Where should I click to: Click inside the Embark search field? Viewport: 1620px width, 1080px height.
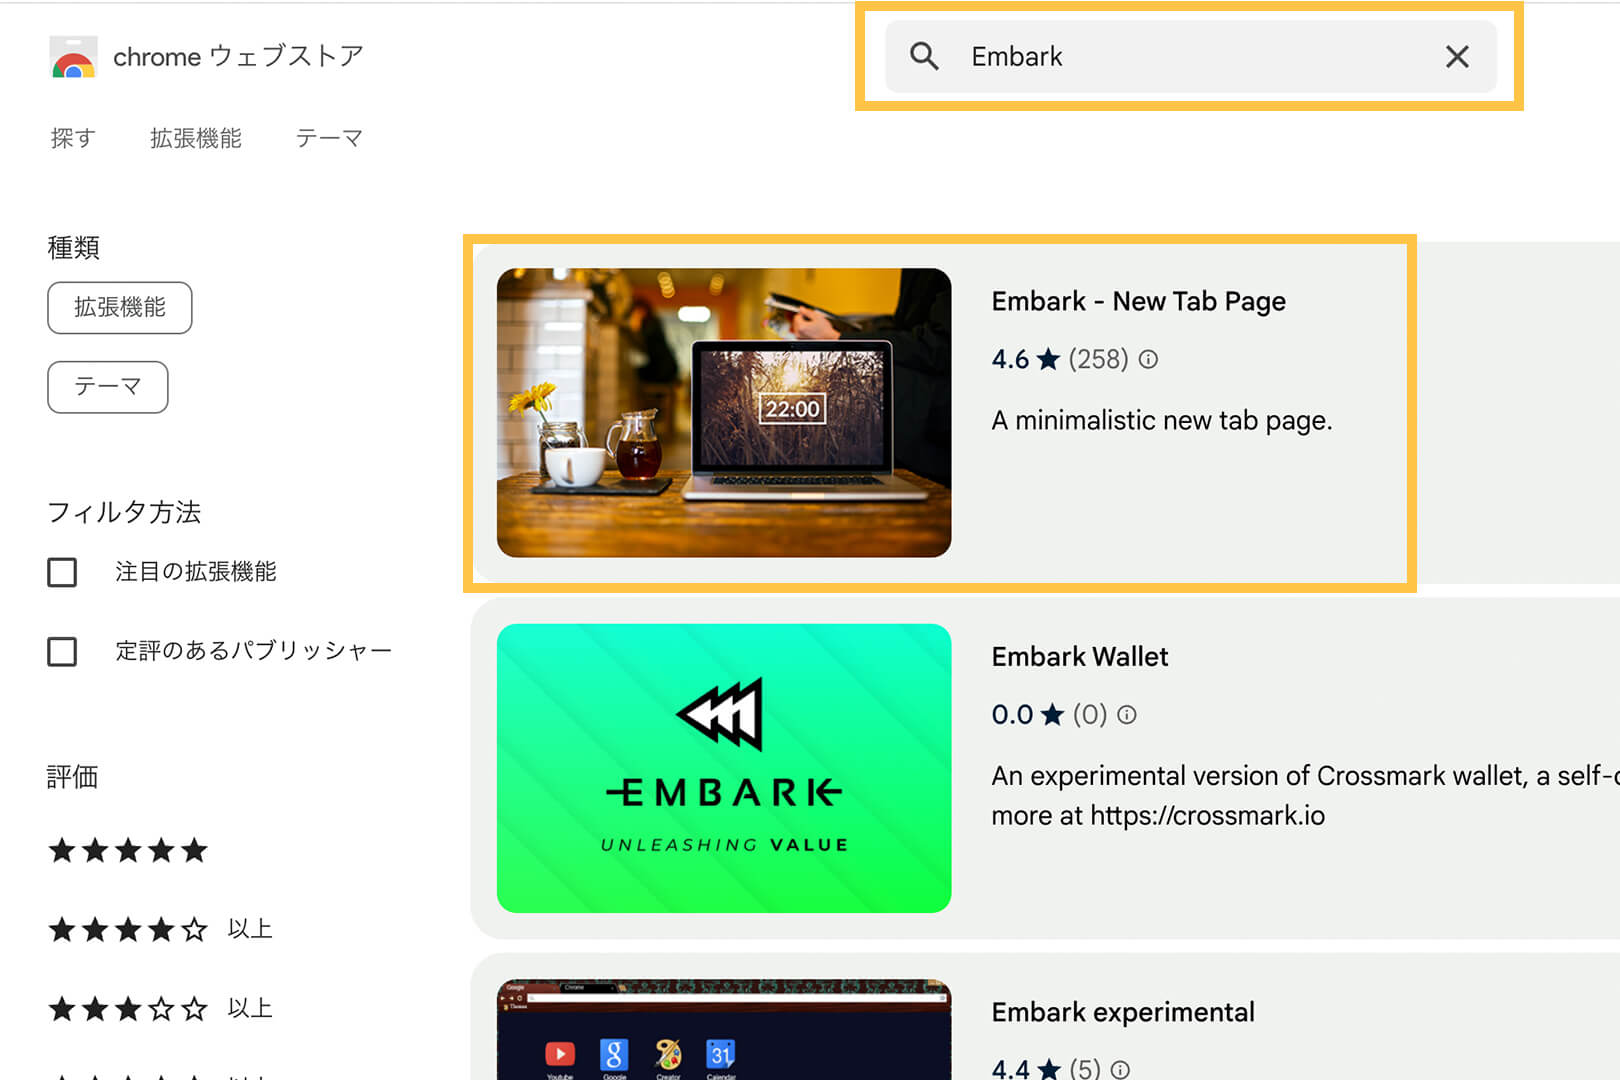tap(1191, 56)
